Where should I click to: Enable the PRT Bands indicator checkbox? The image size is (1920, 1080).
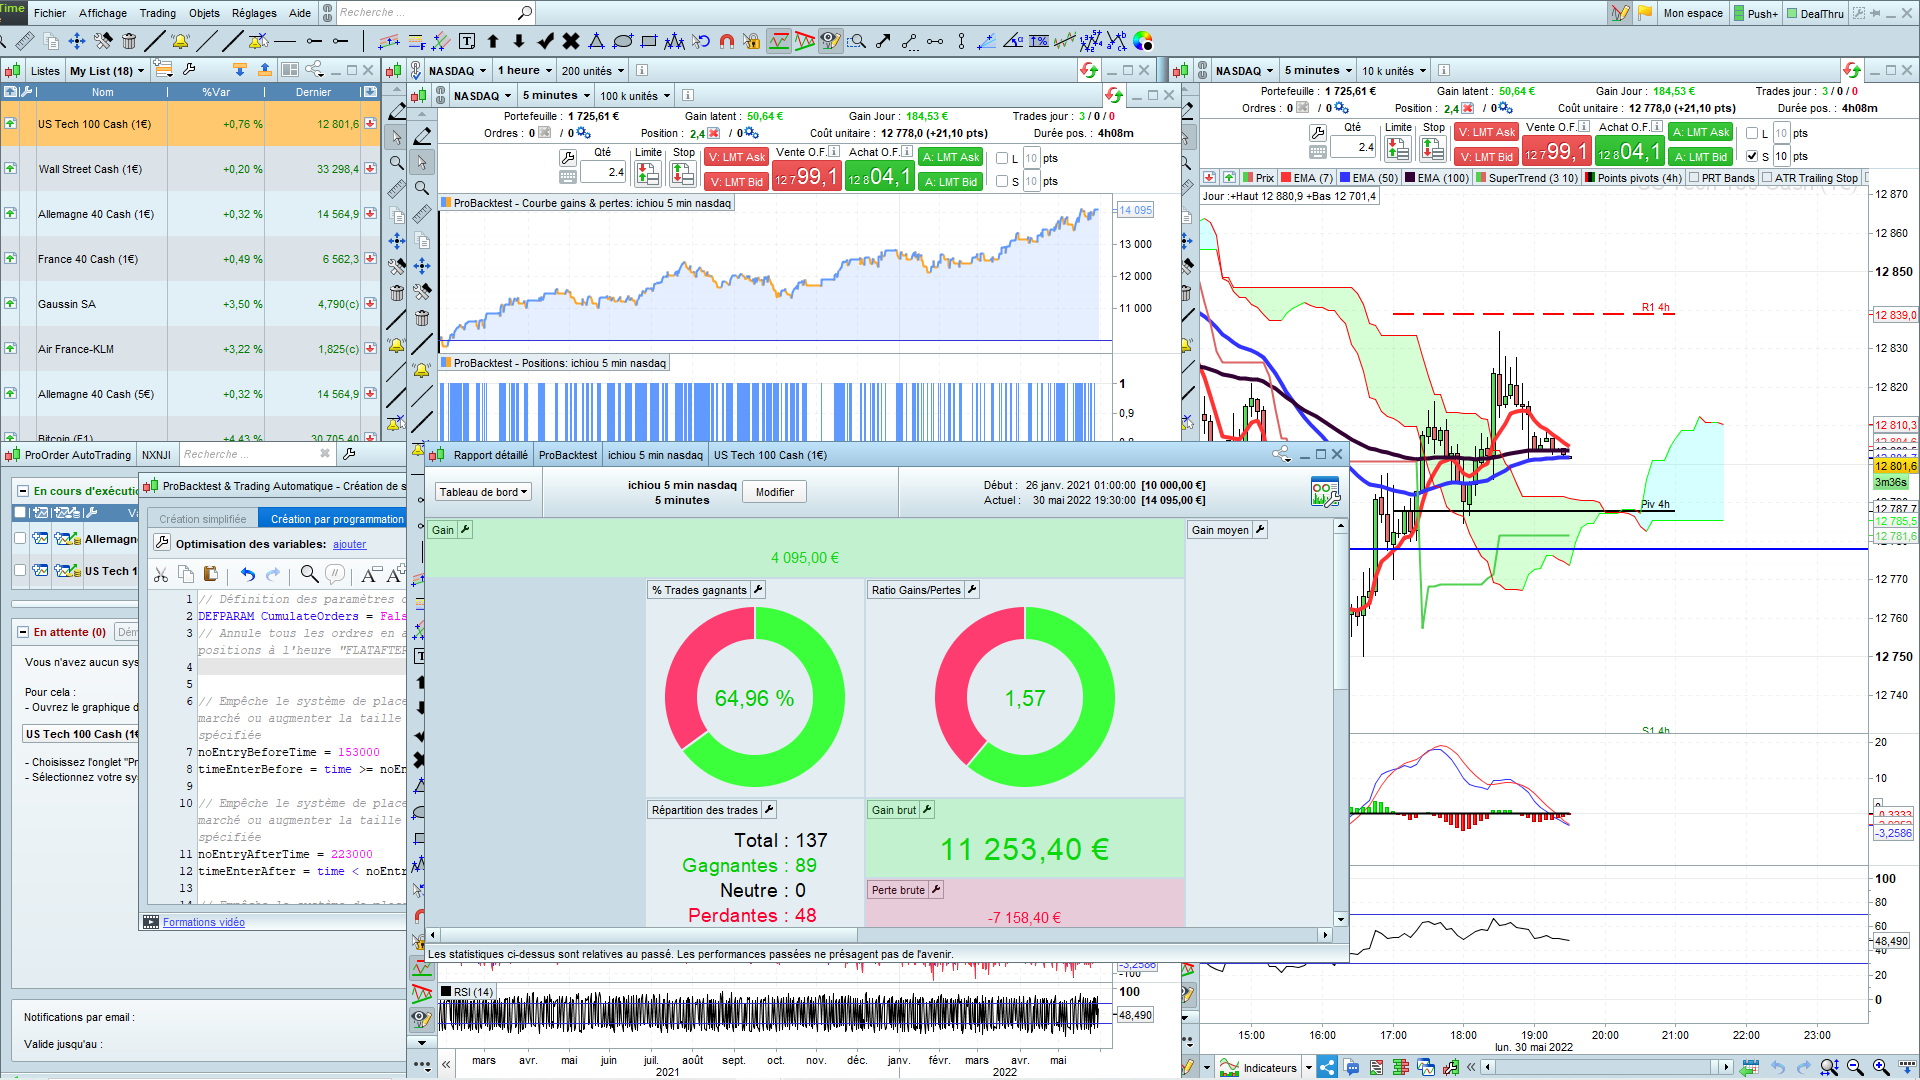(x=1694, y=178)
